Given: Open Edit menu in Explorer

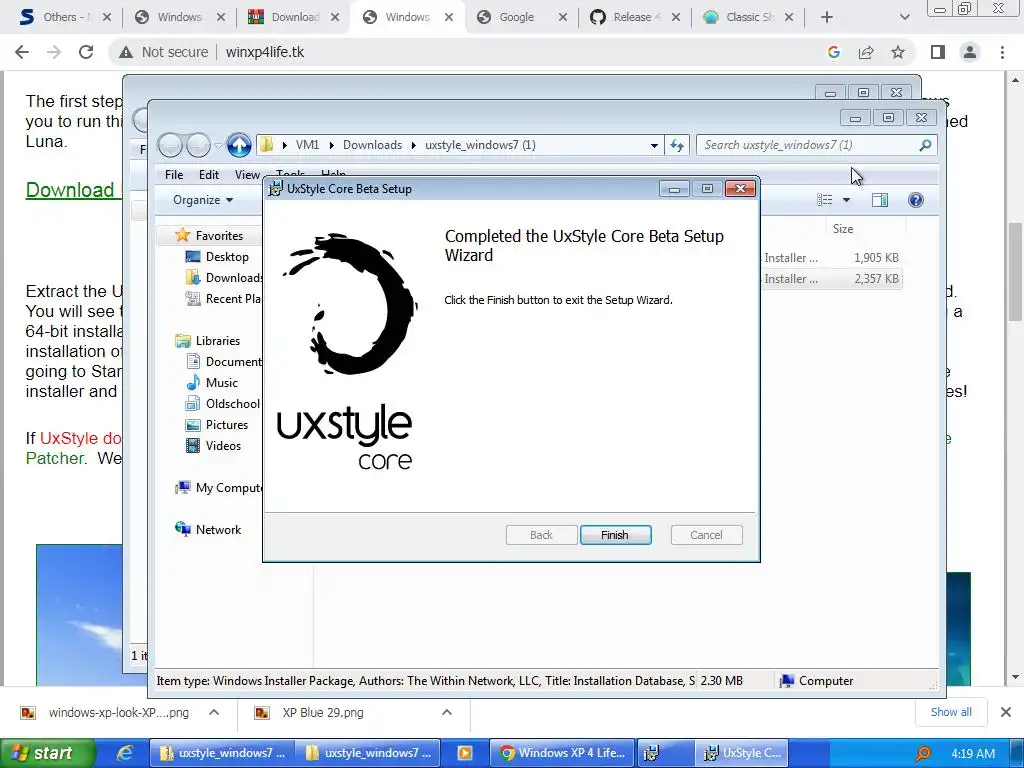Looking at the screenshot, I should pos(208,174).
